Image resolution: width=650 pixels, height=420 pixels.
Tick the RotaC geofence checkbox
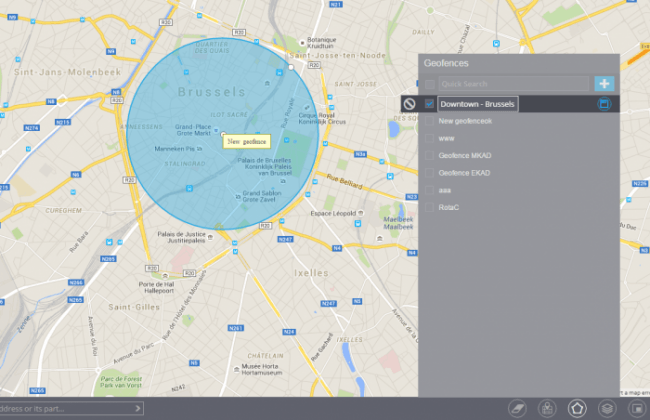pos(429,207)
